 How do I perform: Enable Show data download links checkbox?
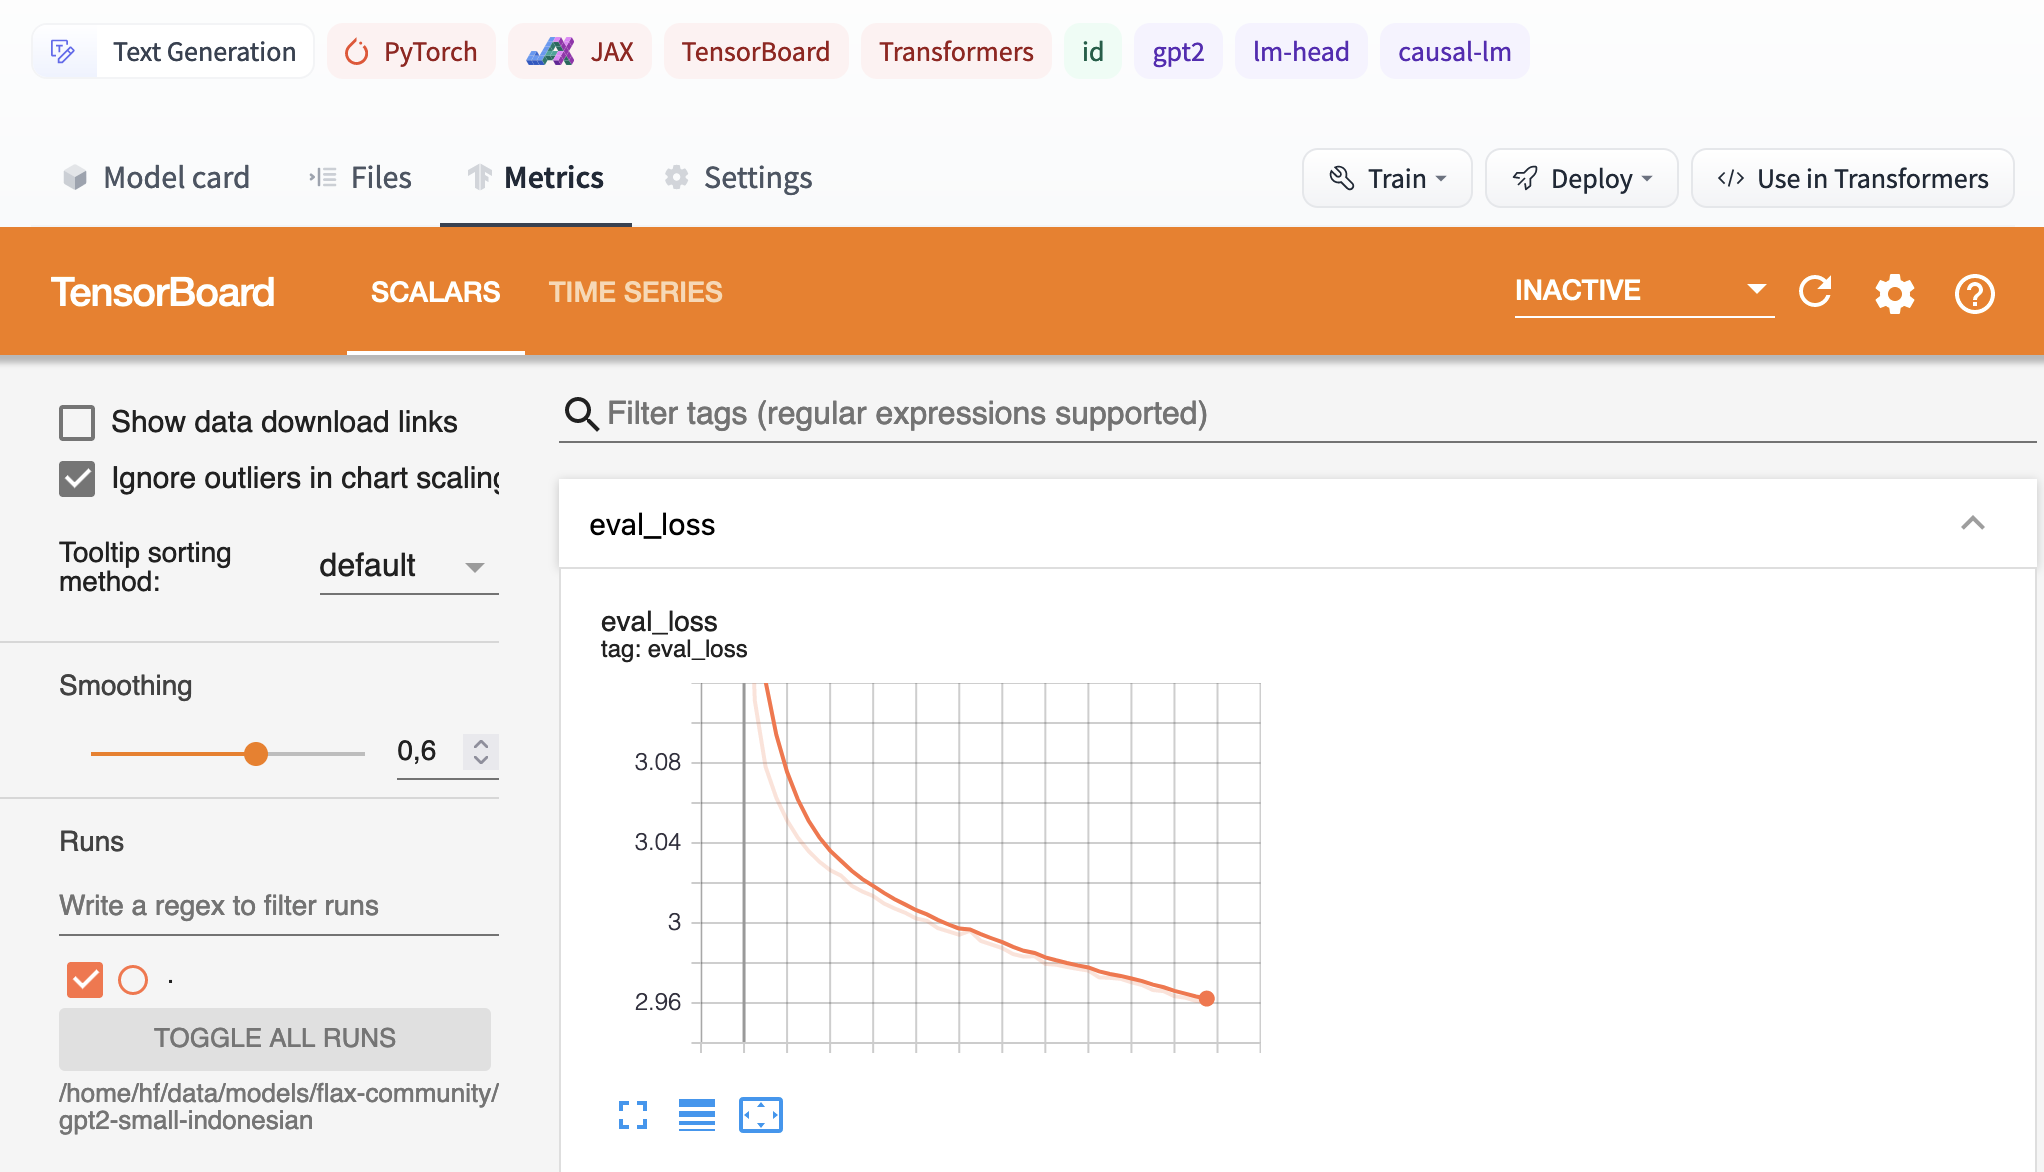77,422
